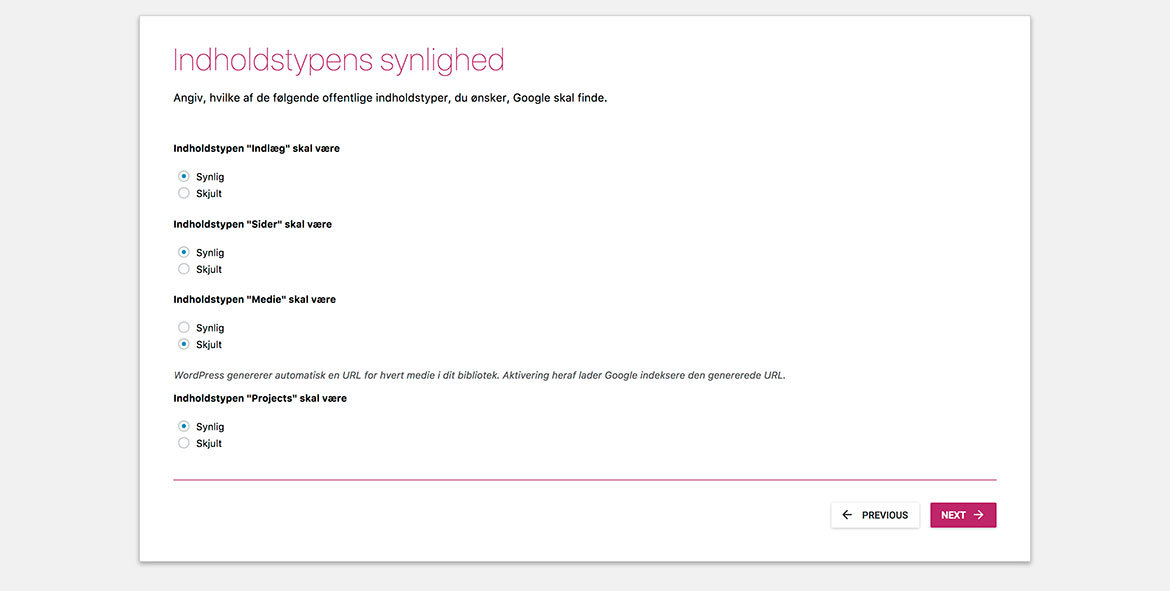
Task: Click the heading Indholdstypens synlighed
Action: (339, 61)
